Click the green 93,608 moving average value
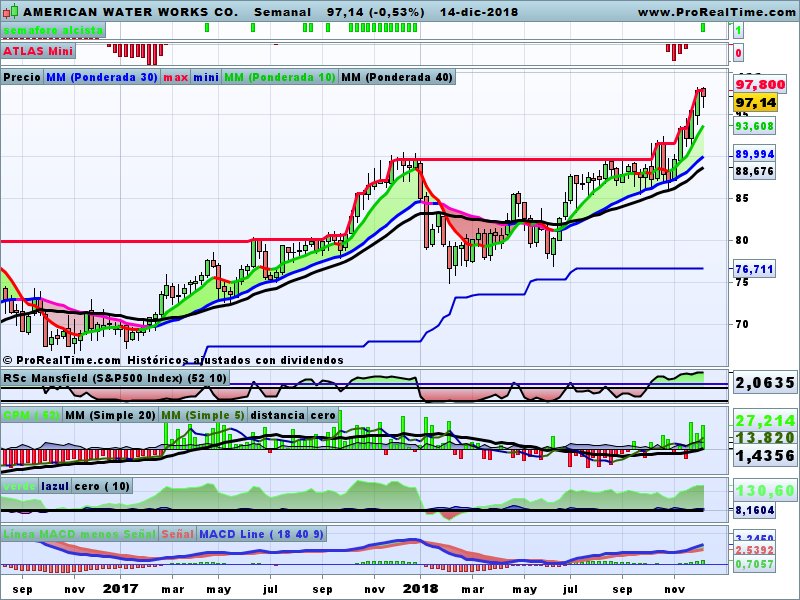Screen dimensions: 800x600 pos(755,126)
